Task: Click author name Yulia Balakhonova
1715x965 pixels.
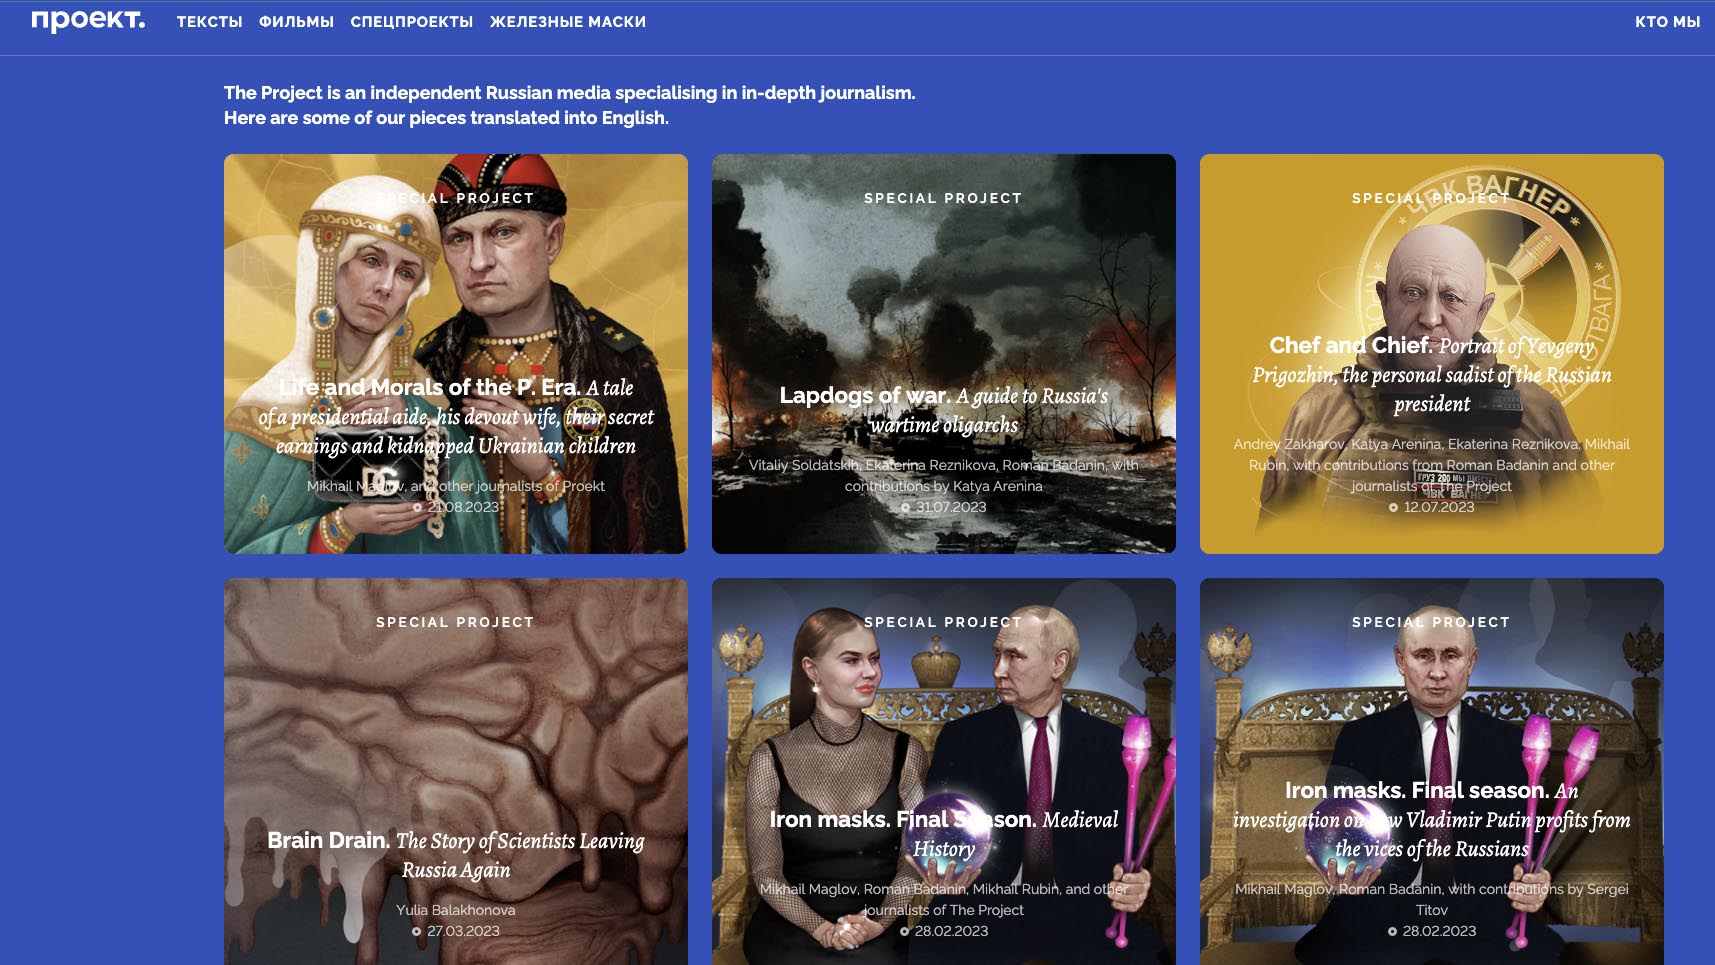Action: tap(456, 910)
